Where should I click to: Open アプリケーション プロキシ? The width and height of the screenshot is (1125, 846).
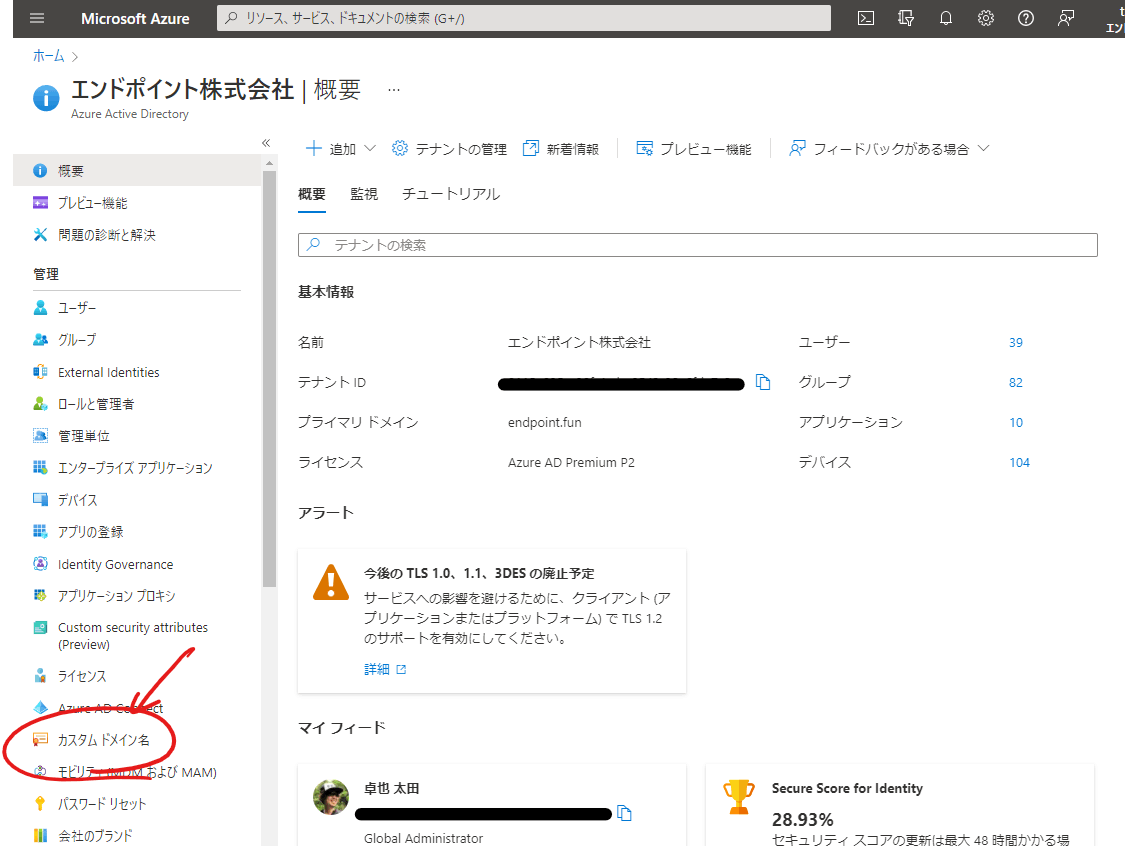coord(116,596)
